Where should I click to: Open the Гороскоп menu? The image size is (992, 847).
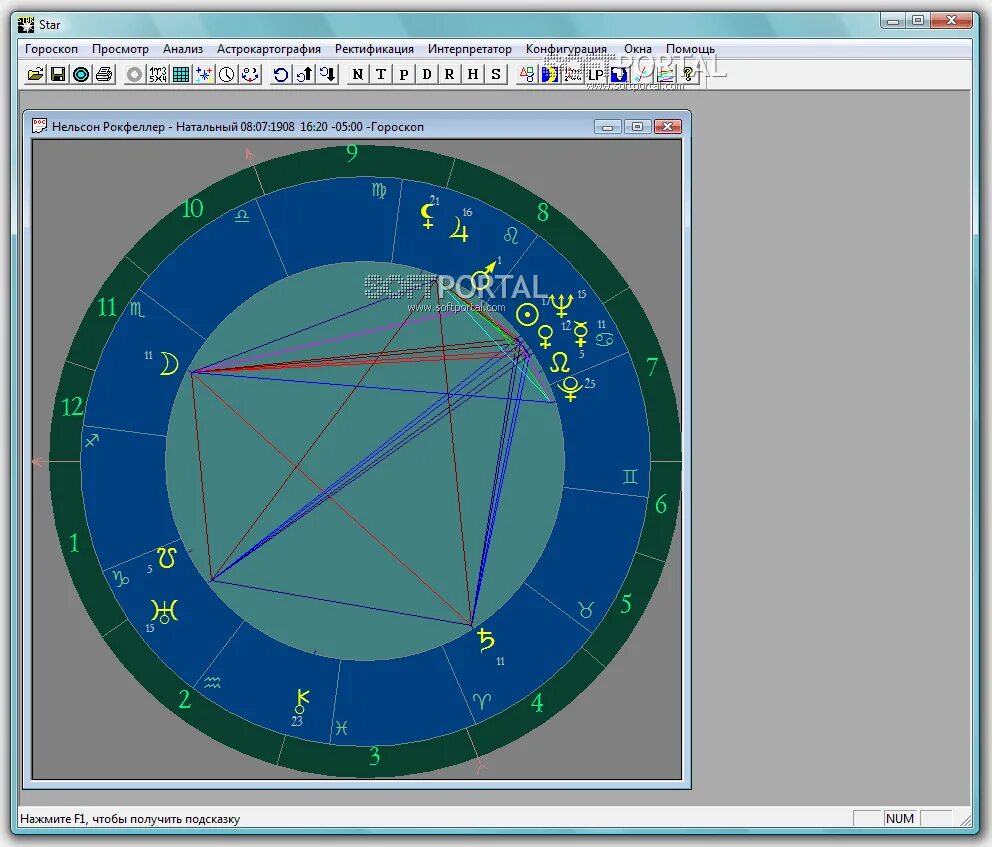coord(51,49)
